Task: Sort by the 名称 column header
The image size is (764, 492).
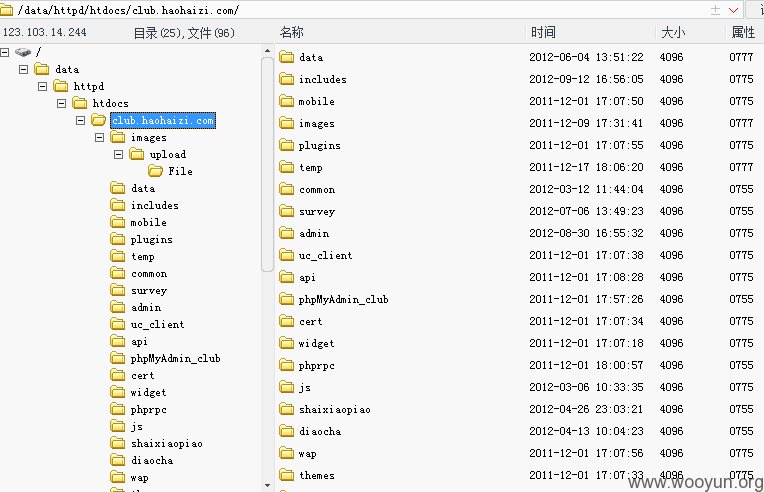Action: click(292, 32)
